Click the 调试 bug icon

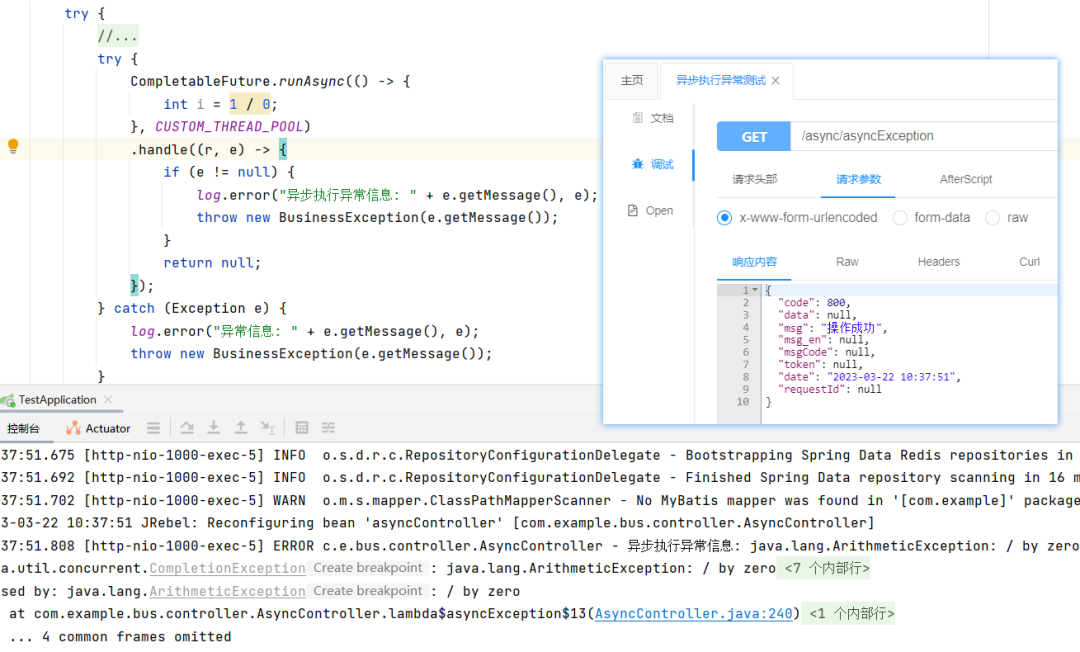coord(637,164)
